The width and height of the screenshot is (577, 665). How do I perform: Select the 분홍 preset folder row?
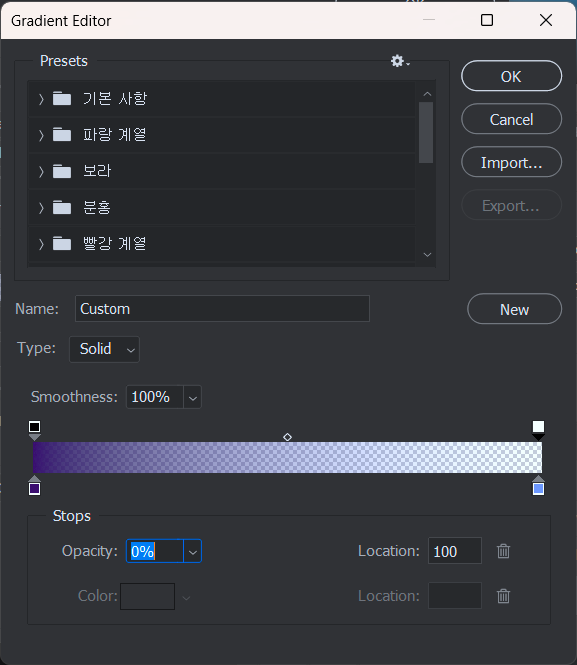[221, 208]
